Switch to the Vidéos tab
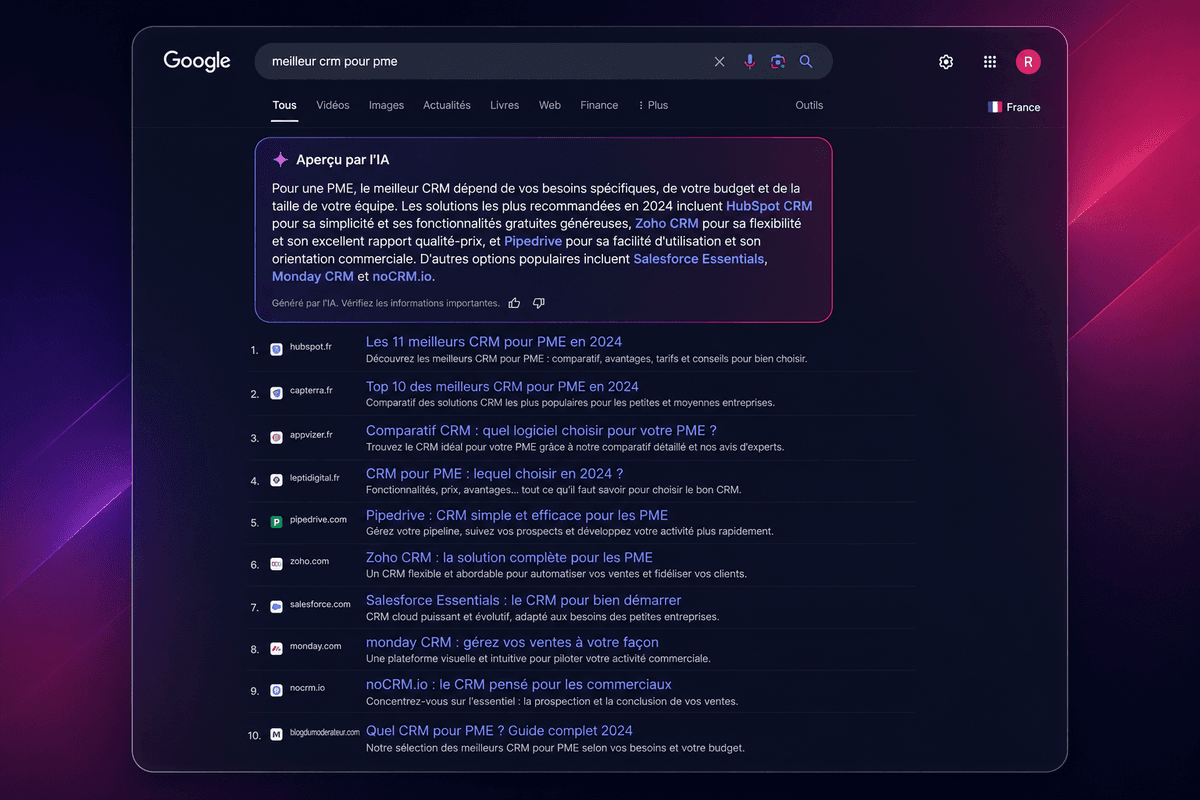The image size is (1200, 800). [333, 105]
